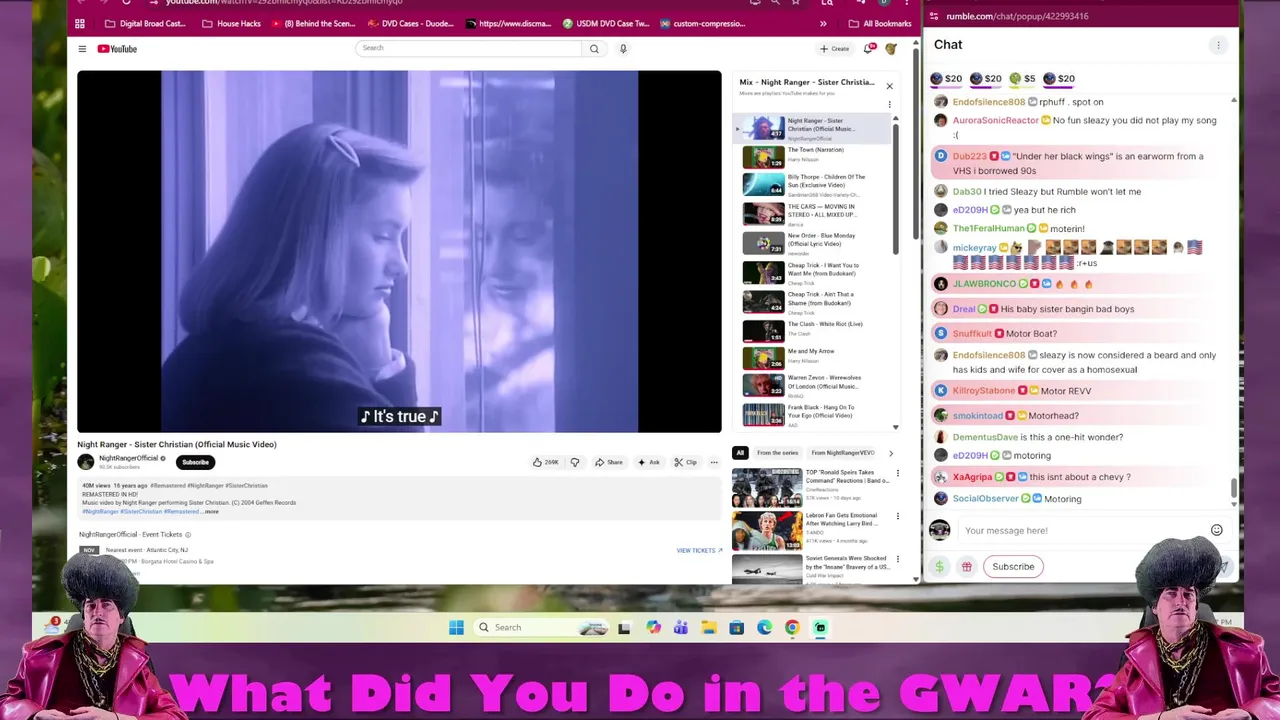Open the browser apps grid icon
The image size is (1280, 720).
80,23
